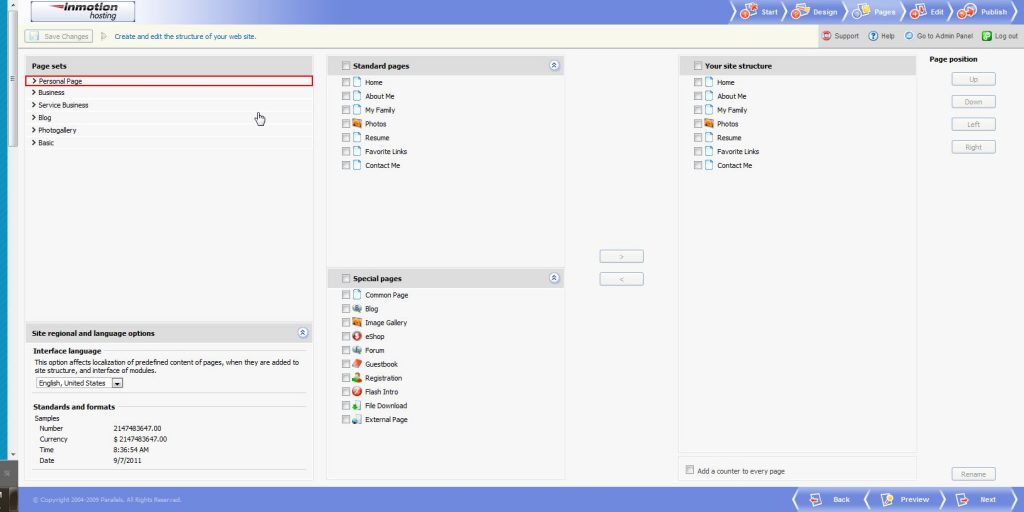The image size is (1024, 512).
Task: Click the remove-from-structure left arrow button
Action: (x=621, y=279)
